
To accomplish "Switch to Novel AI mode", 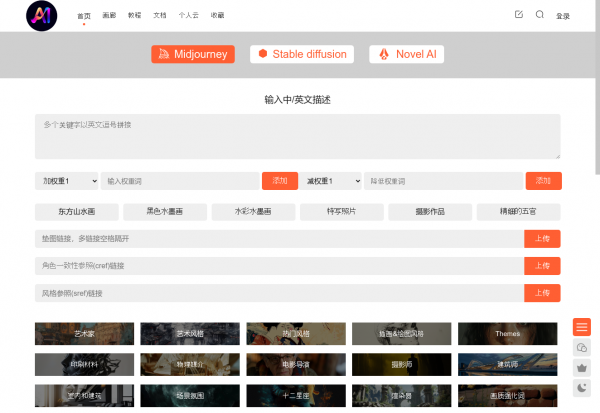I will coord(406,54).
